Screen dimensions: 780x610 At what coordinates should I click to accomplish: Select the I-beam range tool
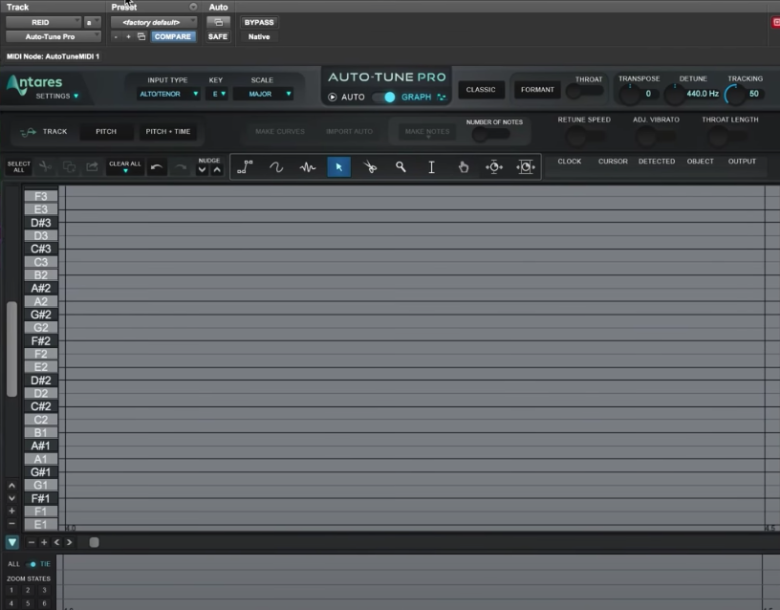pyautogui.click(x=431, y=167)
